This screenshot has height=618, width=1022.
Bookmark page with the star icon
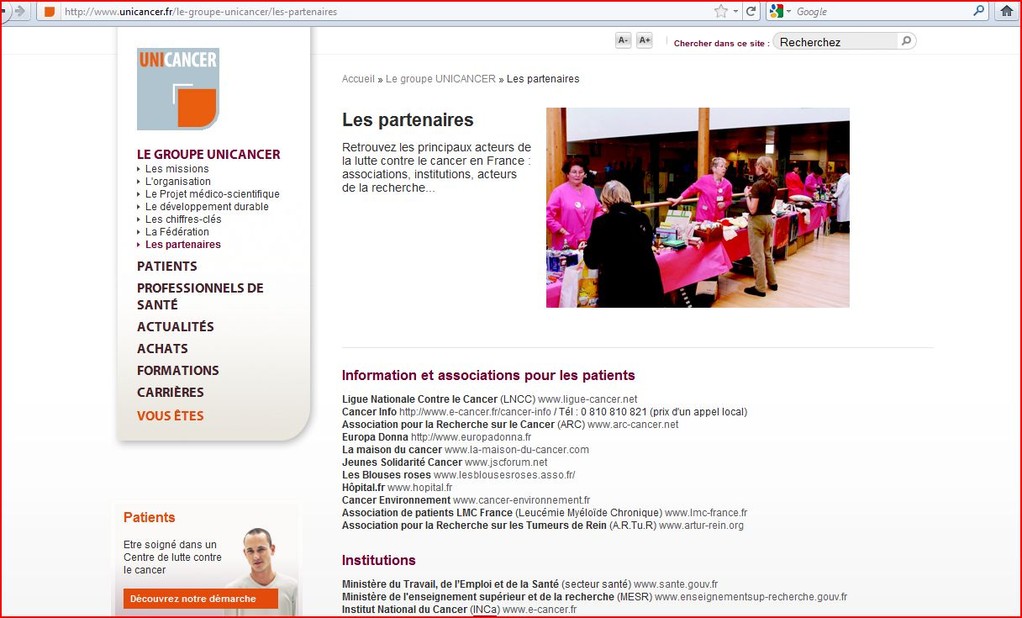[x=720, y=11]
